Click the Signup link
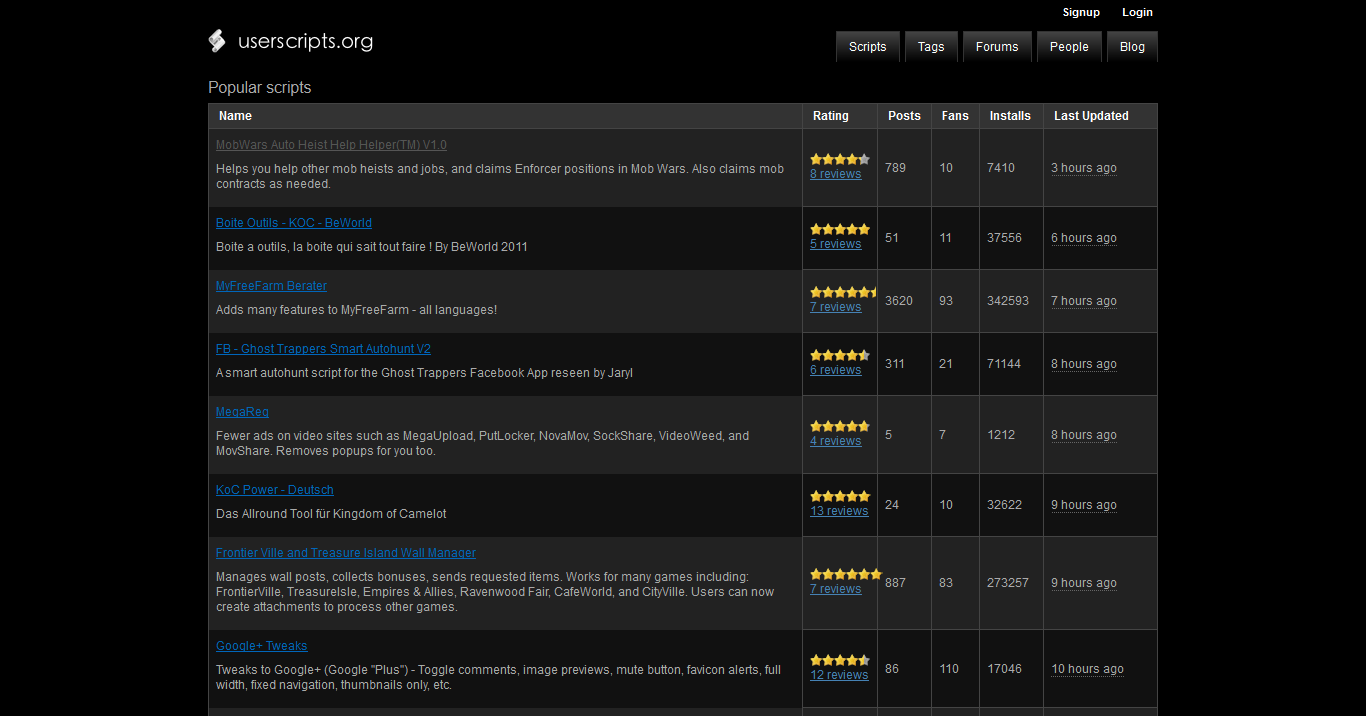Viewport: 1366px width, 716px height. (x=1081, y=13)
